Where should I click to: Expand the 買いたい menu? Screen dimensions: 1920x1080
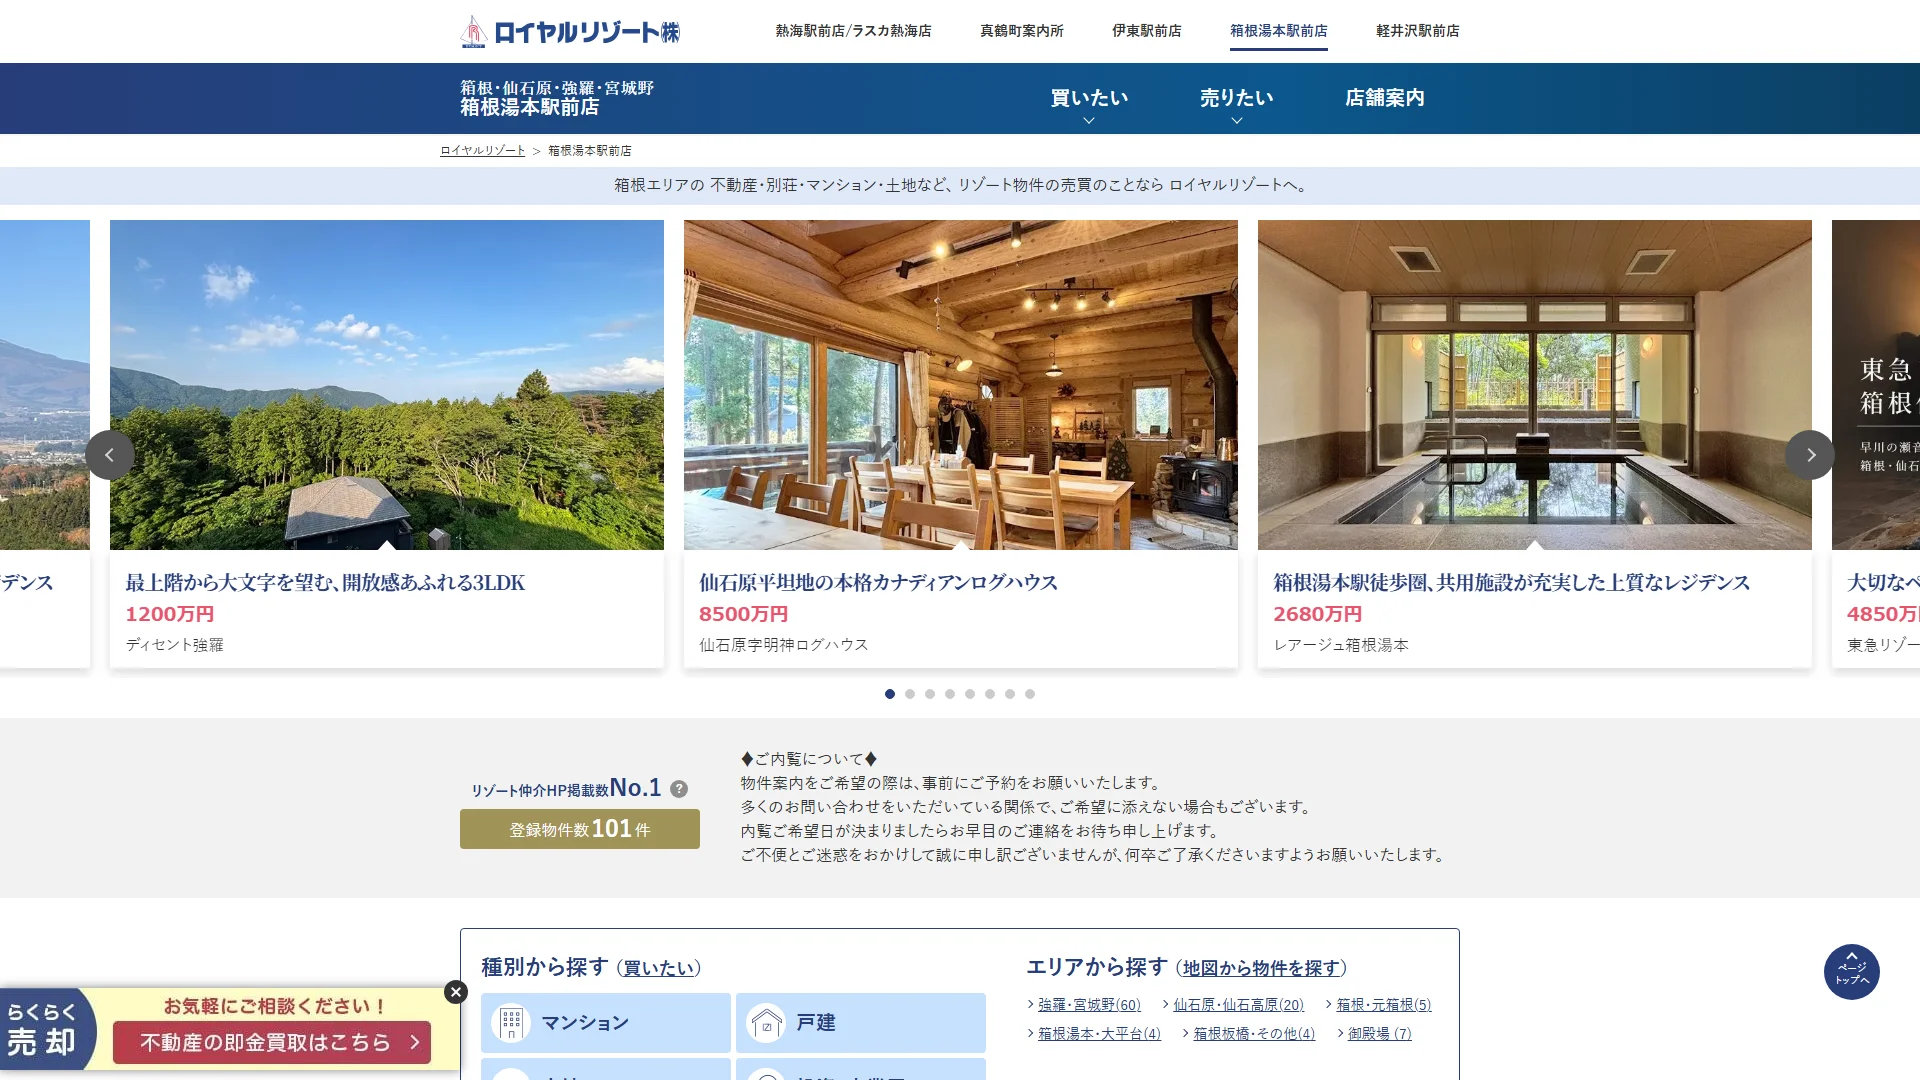pos(1089,99)
